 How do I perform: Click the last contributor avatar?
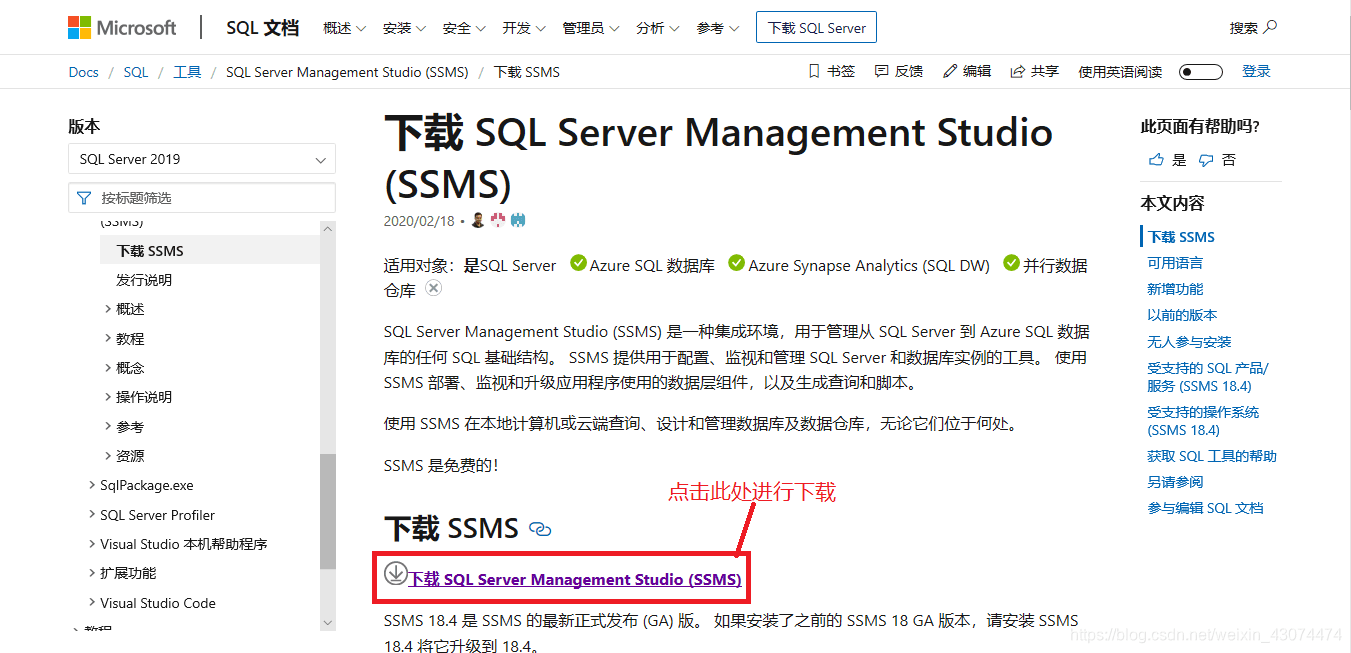[518, 220]
